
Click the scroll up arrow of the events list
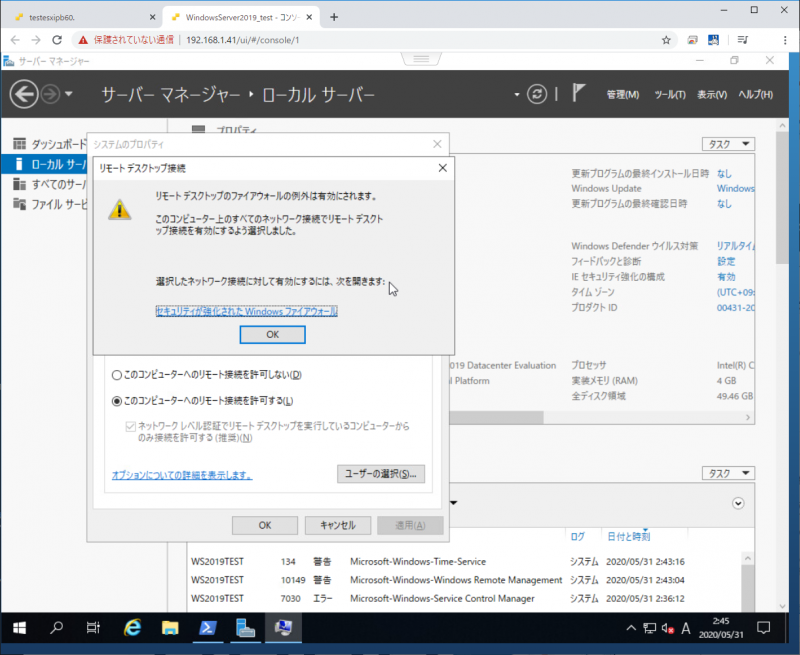click(747, 559)
